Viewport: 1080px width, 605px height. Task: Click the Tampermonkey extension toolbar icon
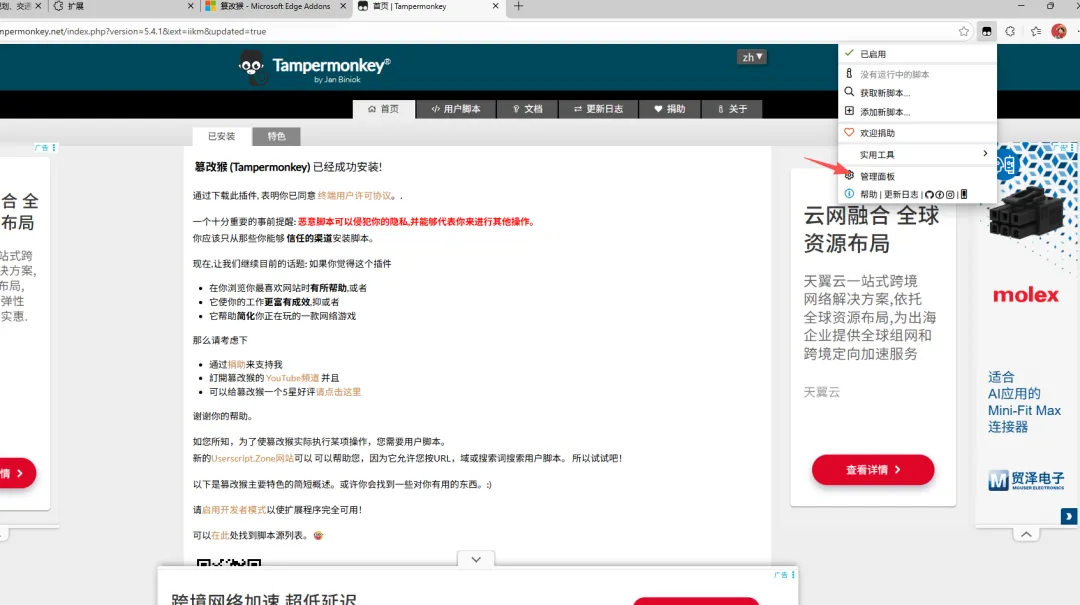(x=986, y=31)
